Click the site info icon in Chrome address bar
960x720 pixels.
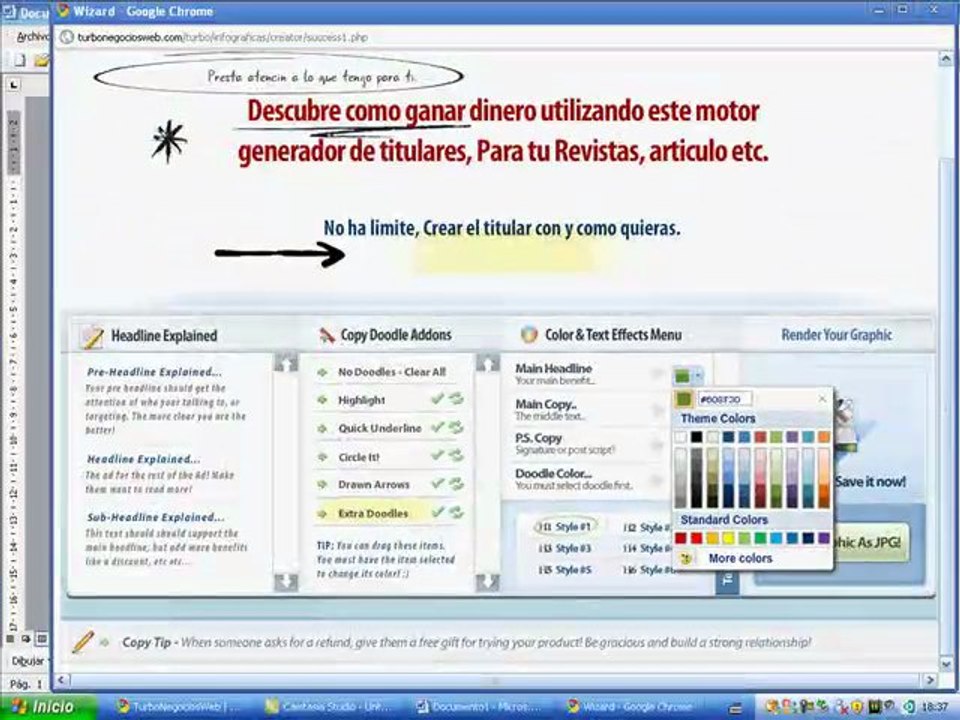coord(66,37)
